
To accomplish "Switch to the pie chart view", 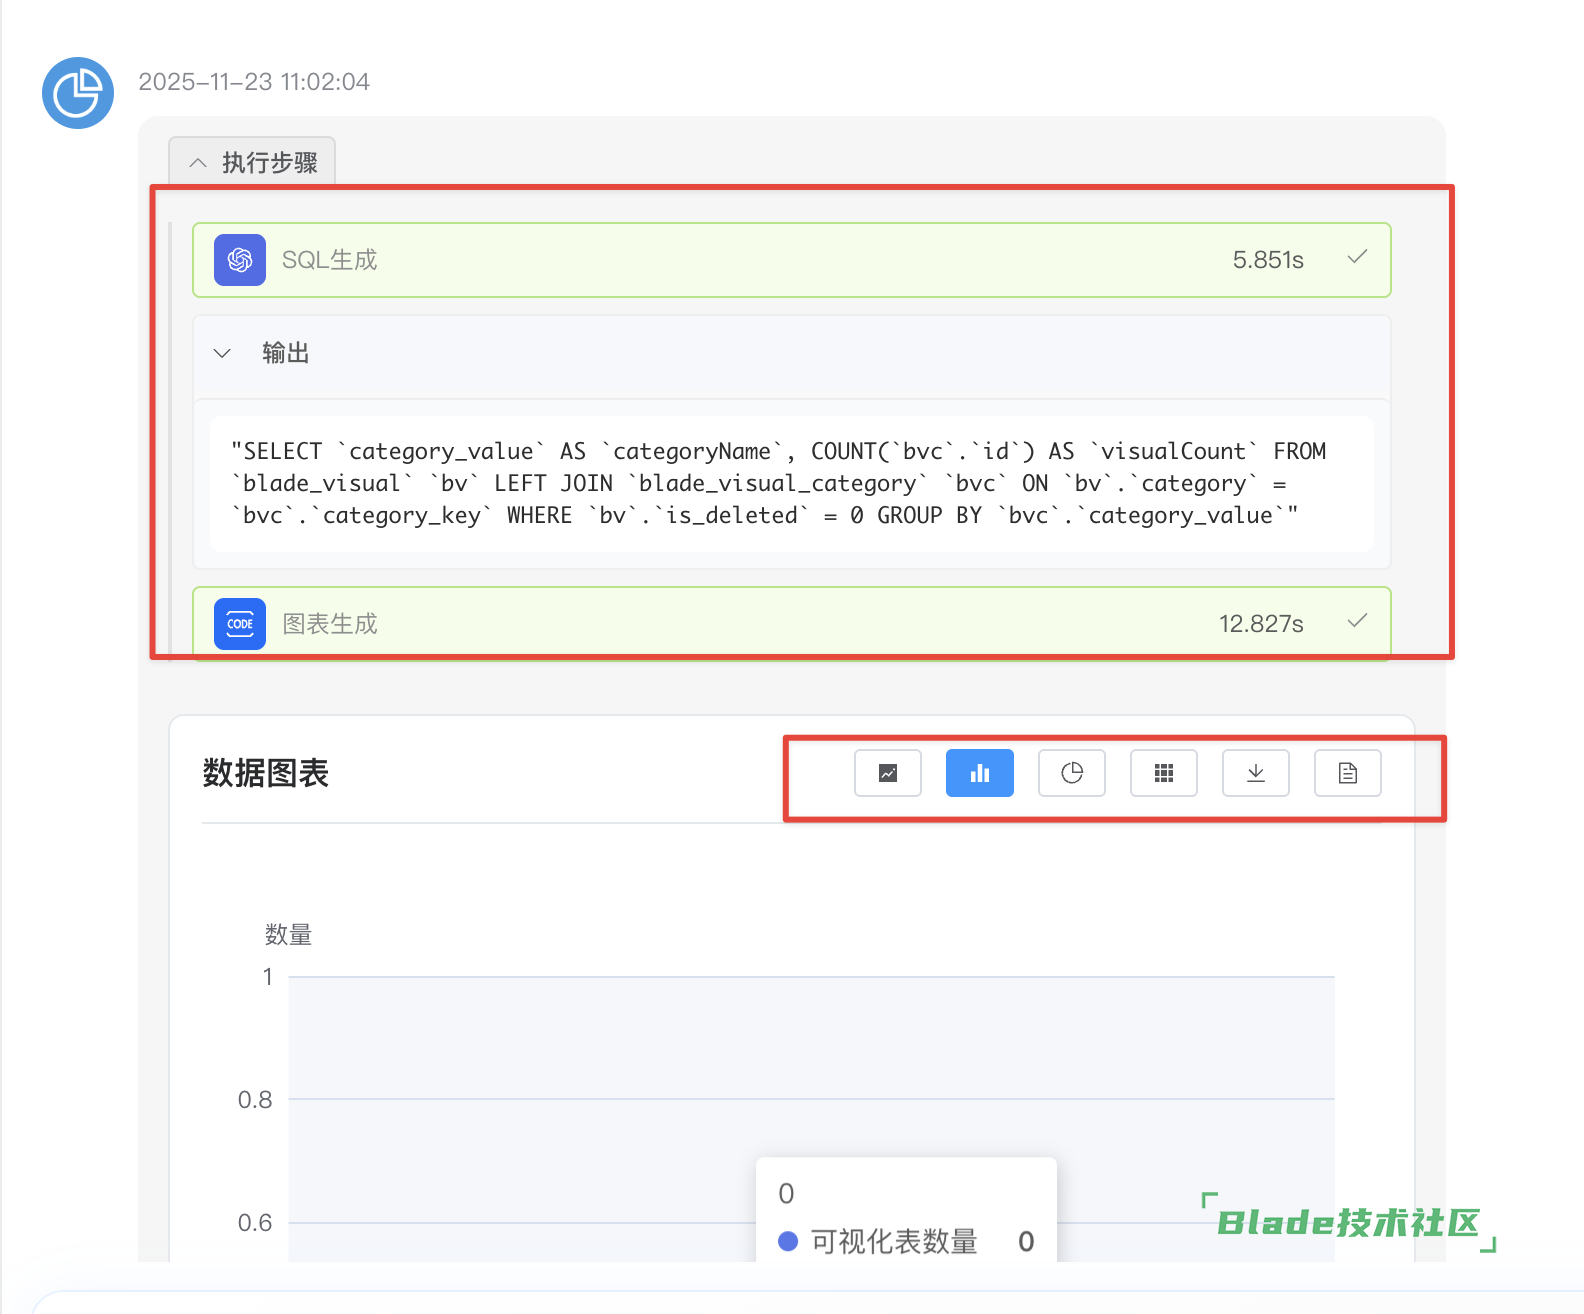I will tap(1071, 773).
